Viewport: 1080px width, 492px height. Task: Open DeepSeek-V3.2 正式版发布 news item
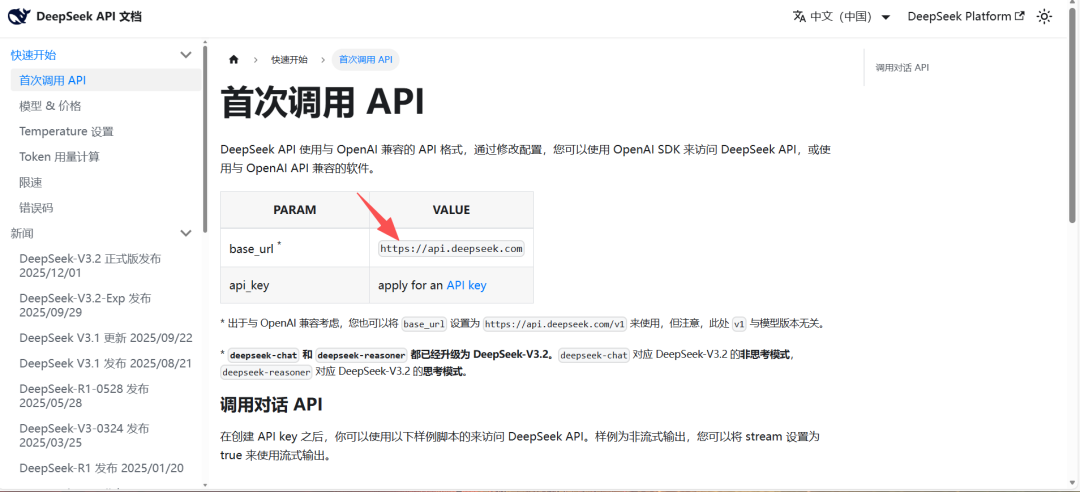click(90, 266)
